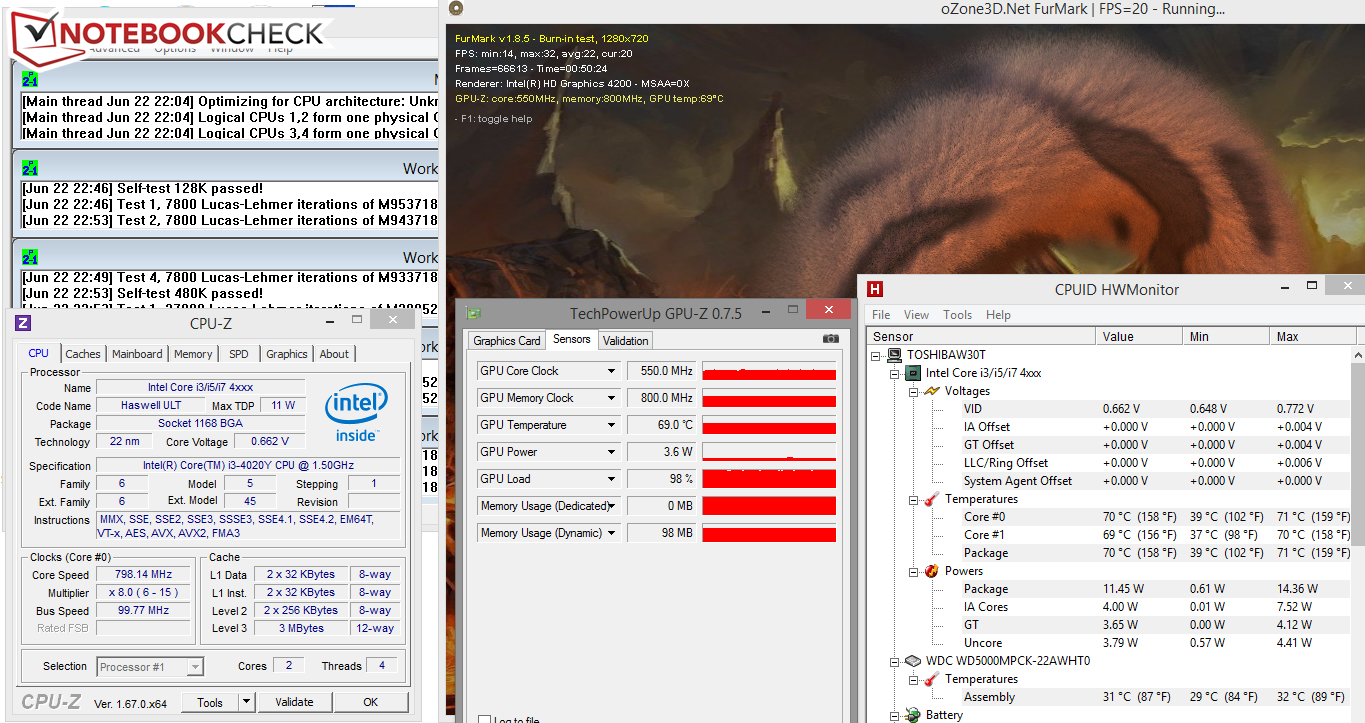Click the flame icon beside Powers
Image resolution: width=1365 pixels, height=723 pixels.
click(931, 571)
